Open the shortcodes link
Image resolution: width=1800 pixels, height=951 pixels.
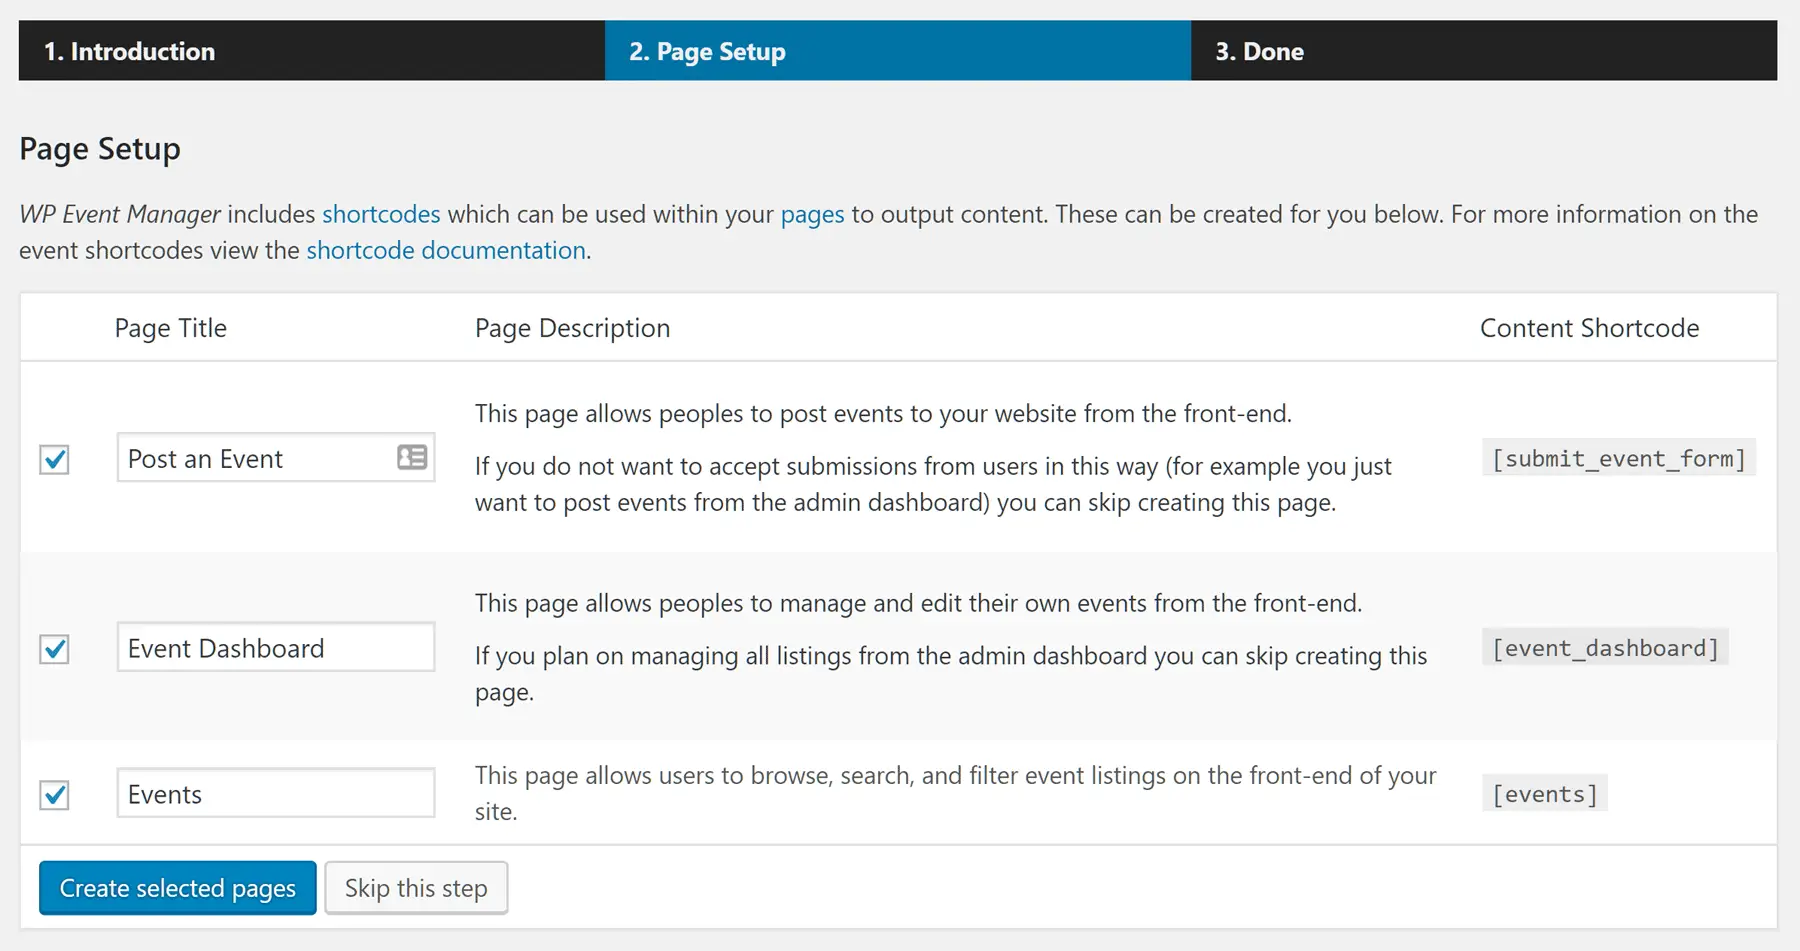[381, 214]
